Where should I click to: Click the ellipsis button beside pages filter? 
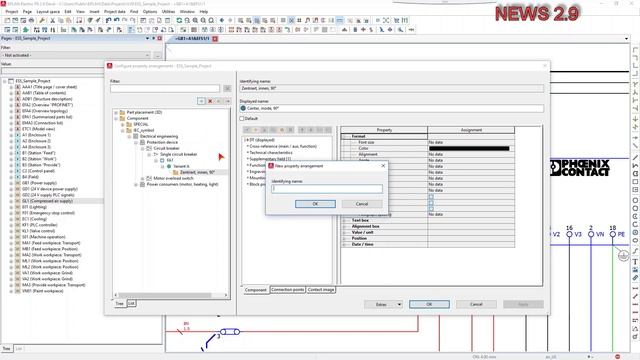tap(158, 55)
